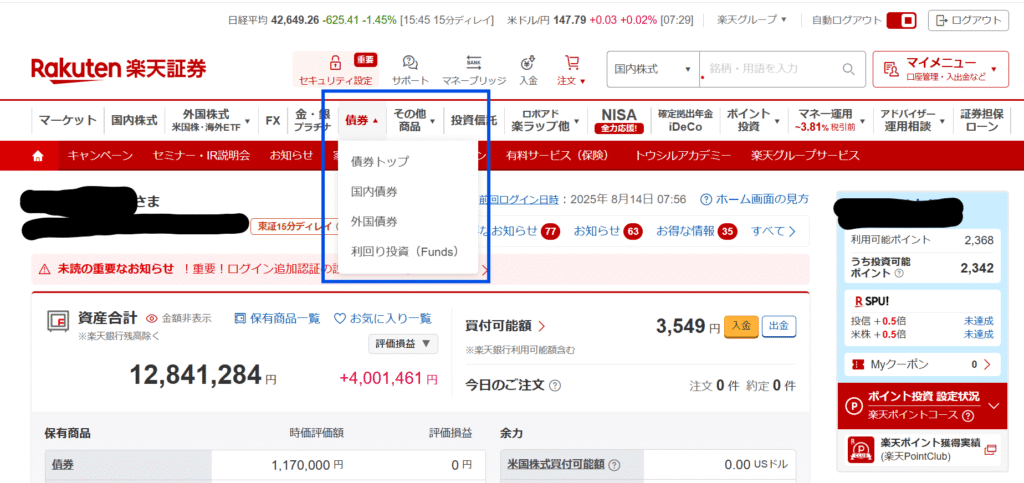Click the 楽天ポイント獲得実績 PointClub icon

pyautogui.click(x=861, y=449)
